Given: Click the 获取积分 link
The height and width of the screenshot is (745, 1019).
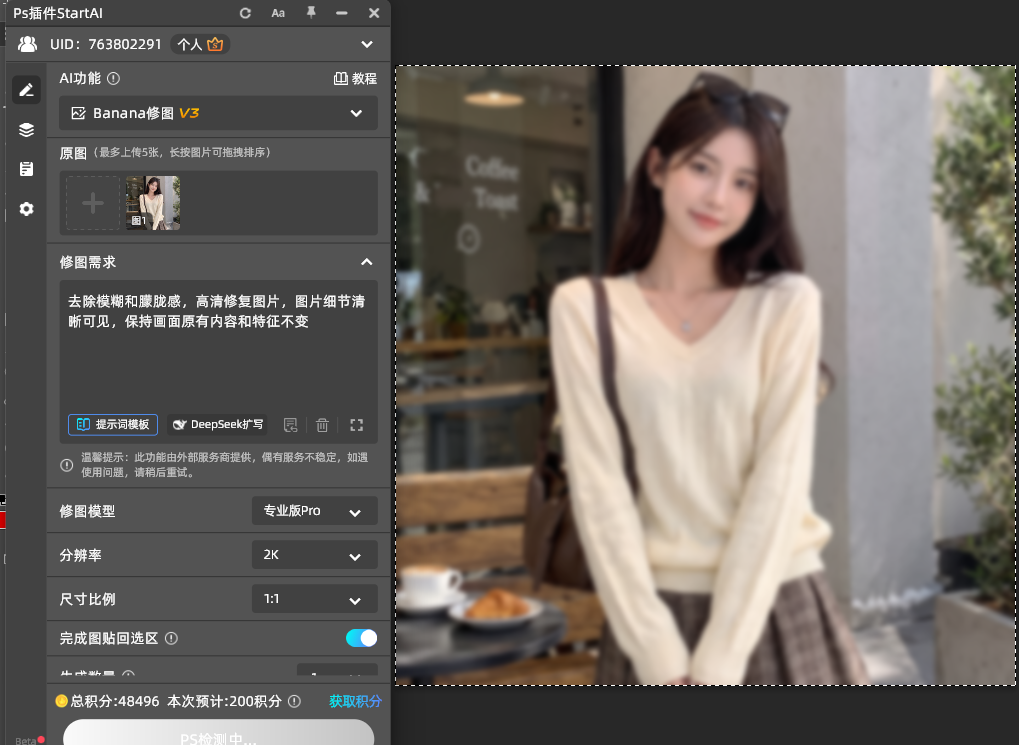Looking at the screenshot, I should (x=355, y=701).
